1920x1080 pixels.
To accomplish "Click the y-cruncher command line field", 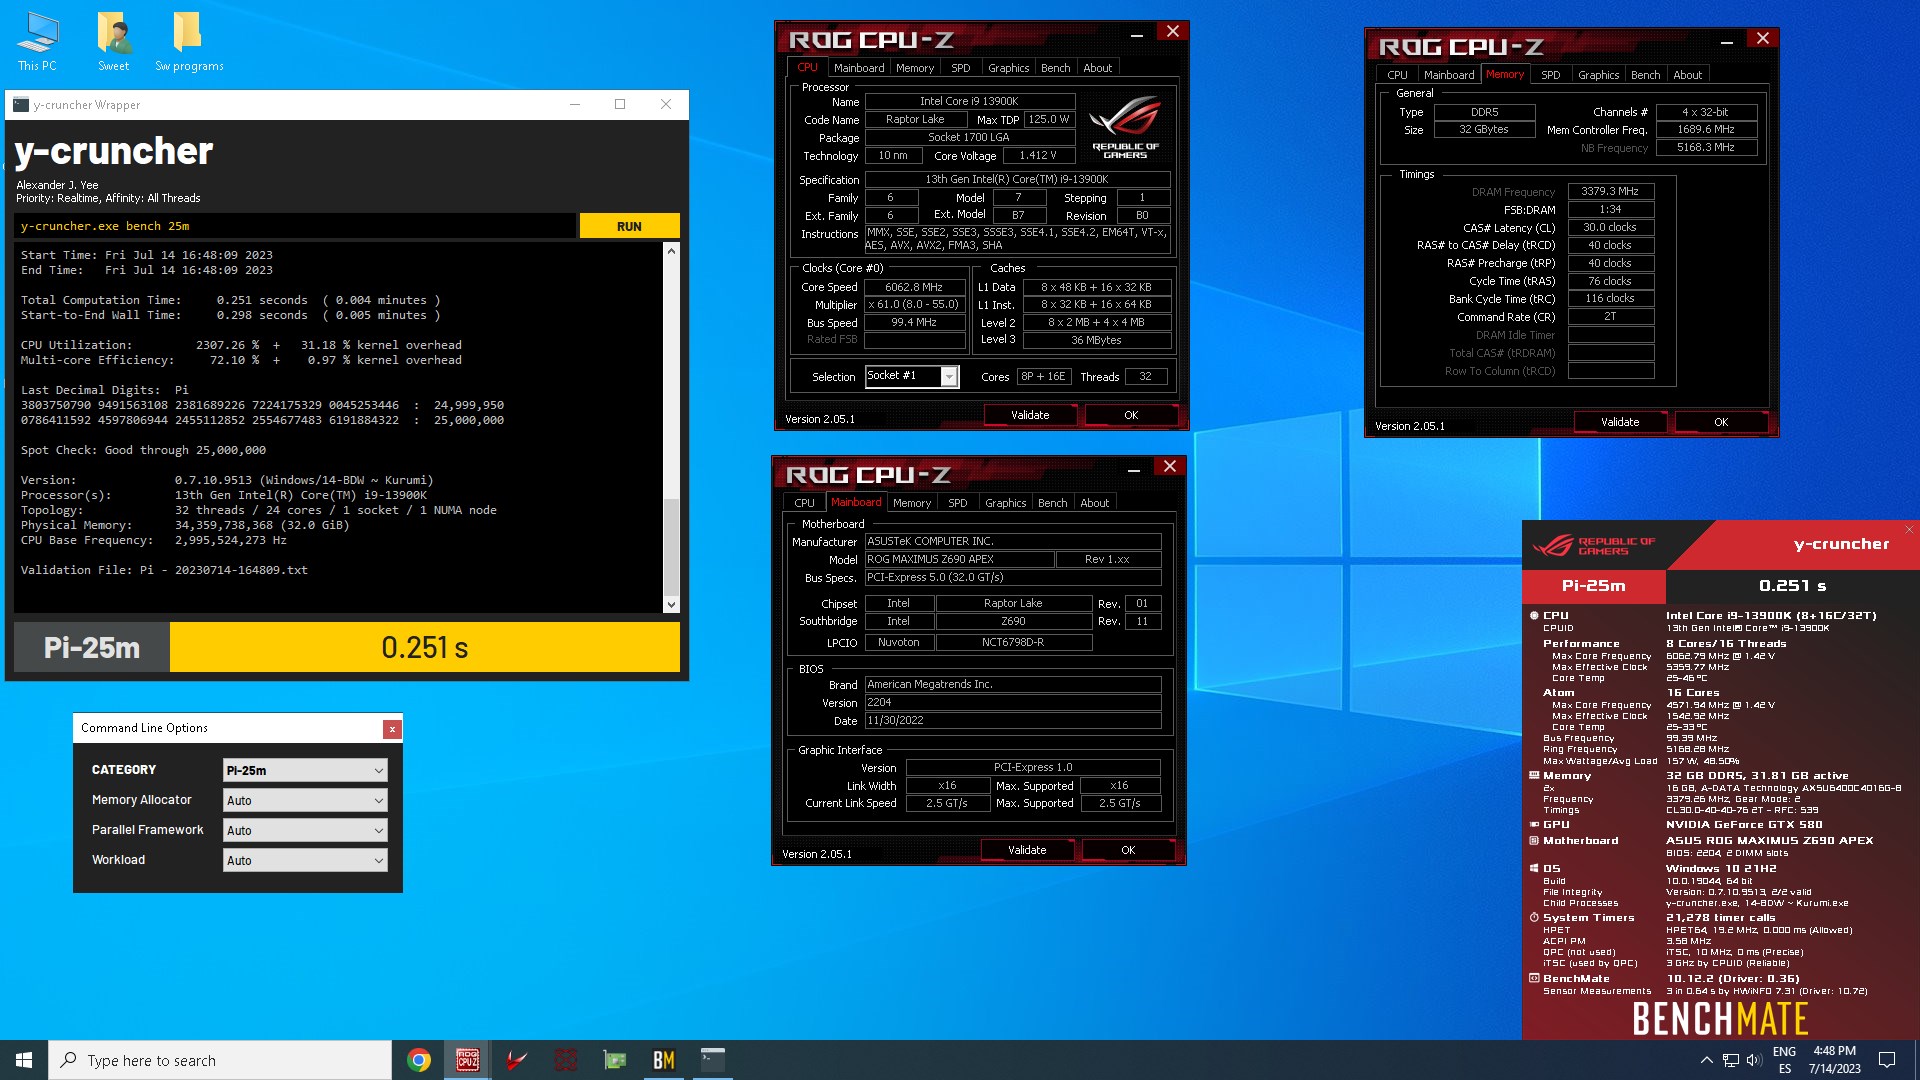I will click(x=295, y=226).
